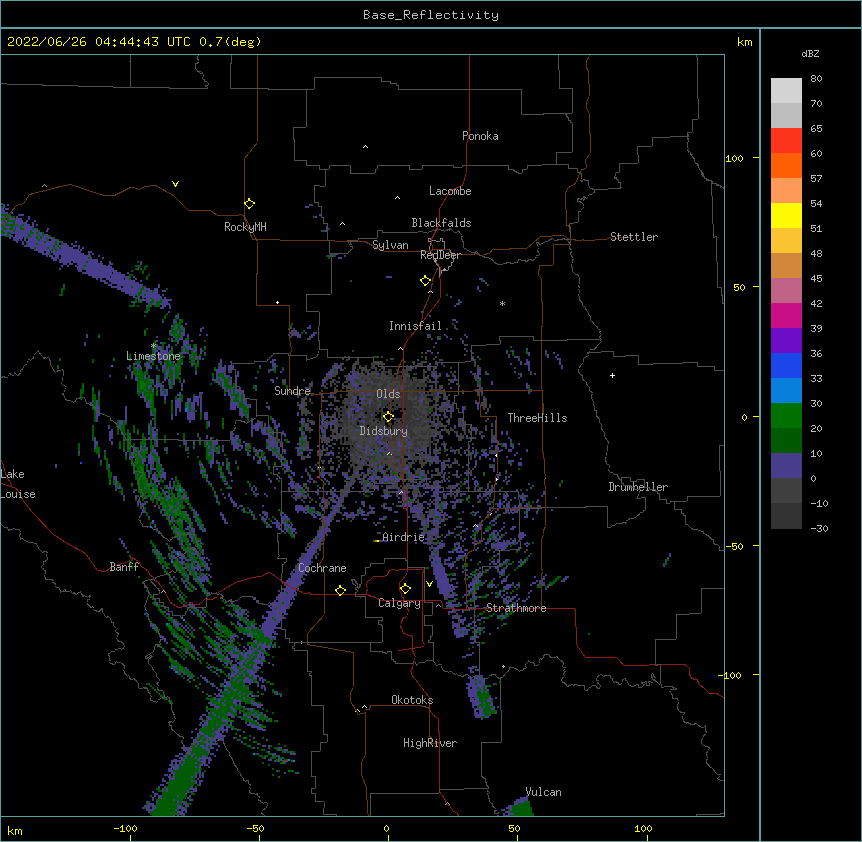Click the ThreeHills city label

point(537,418)
